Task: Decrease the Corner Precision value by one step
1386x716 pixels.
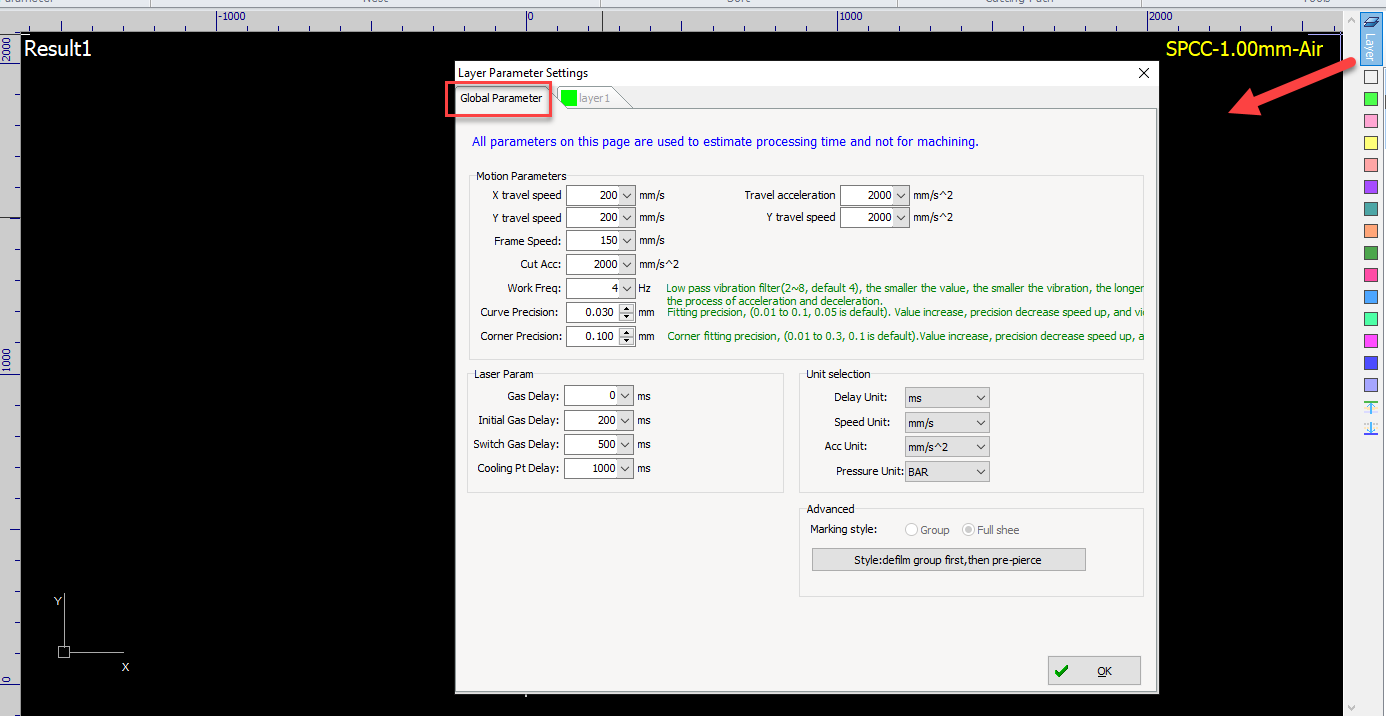Action: click(628, 341)
